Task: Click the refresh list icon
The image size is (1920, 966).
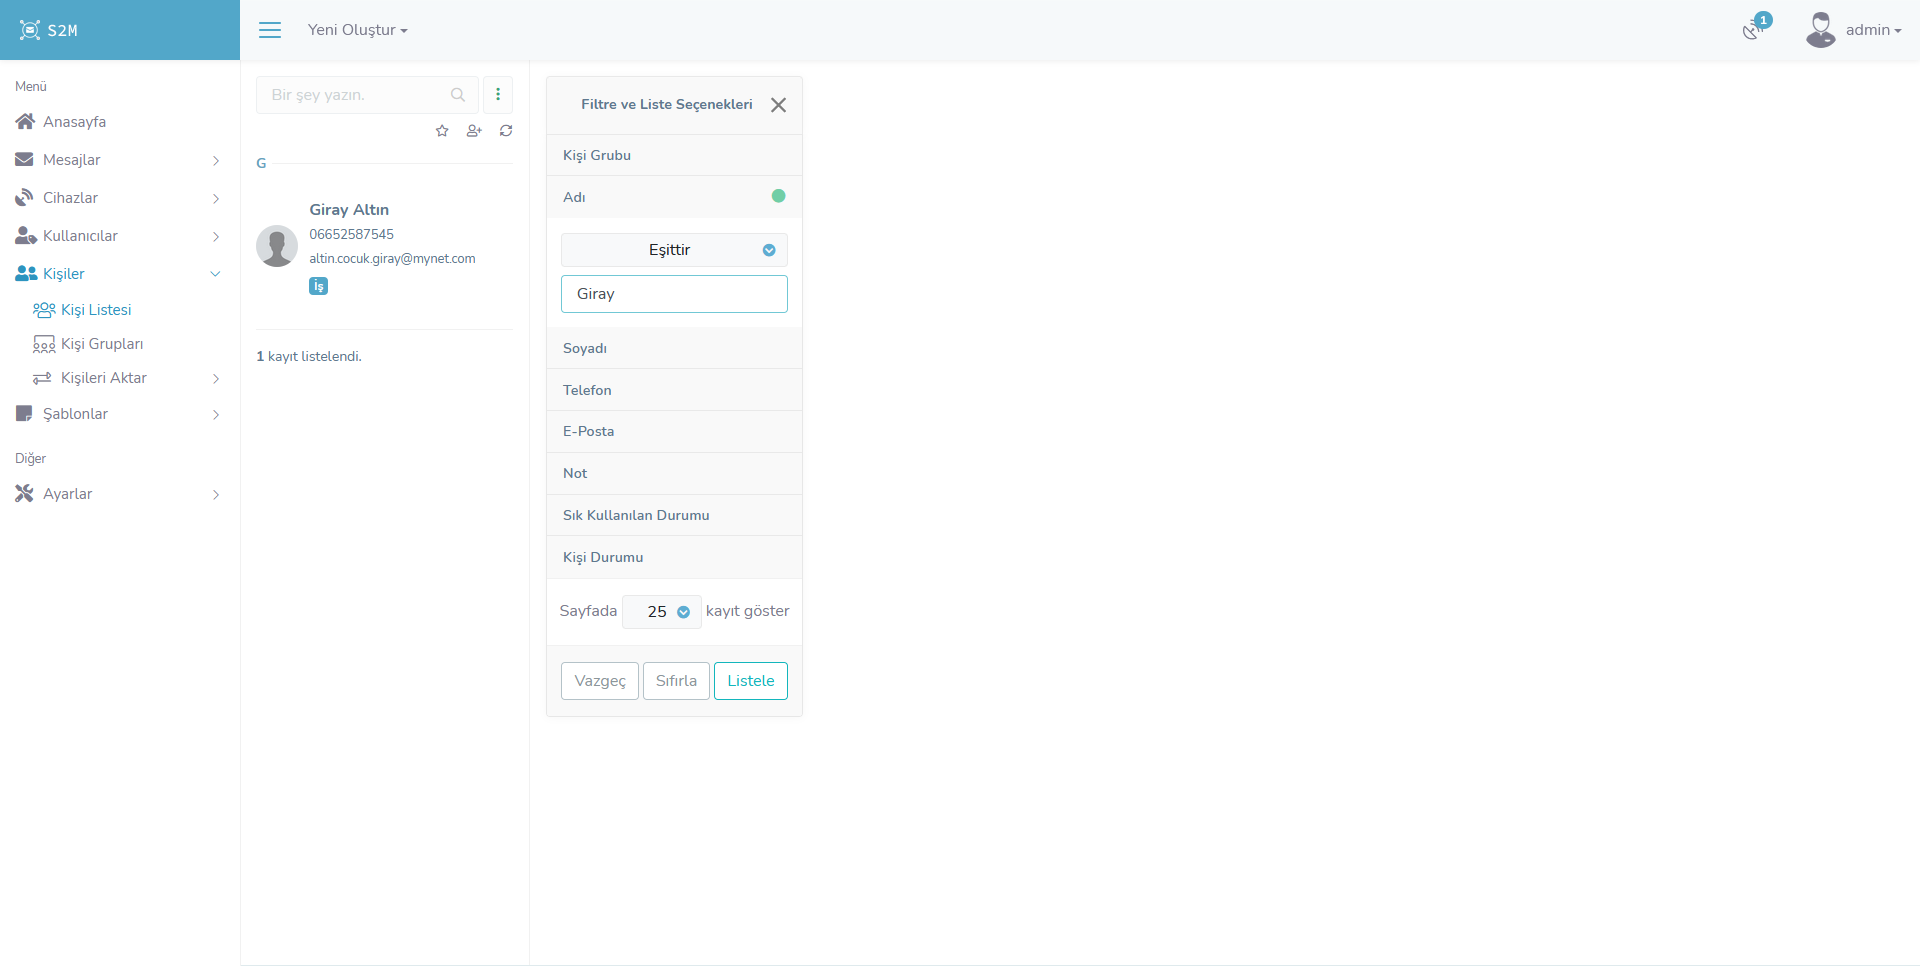Action: 506,131
